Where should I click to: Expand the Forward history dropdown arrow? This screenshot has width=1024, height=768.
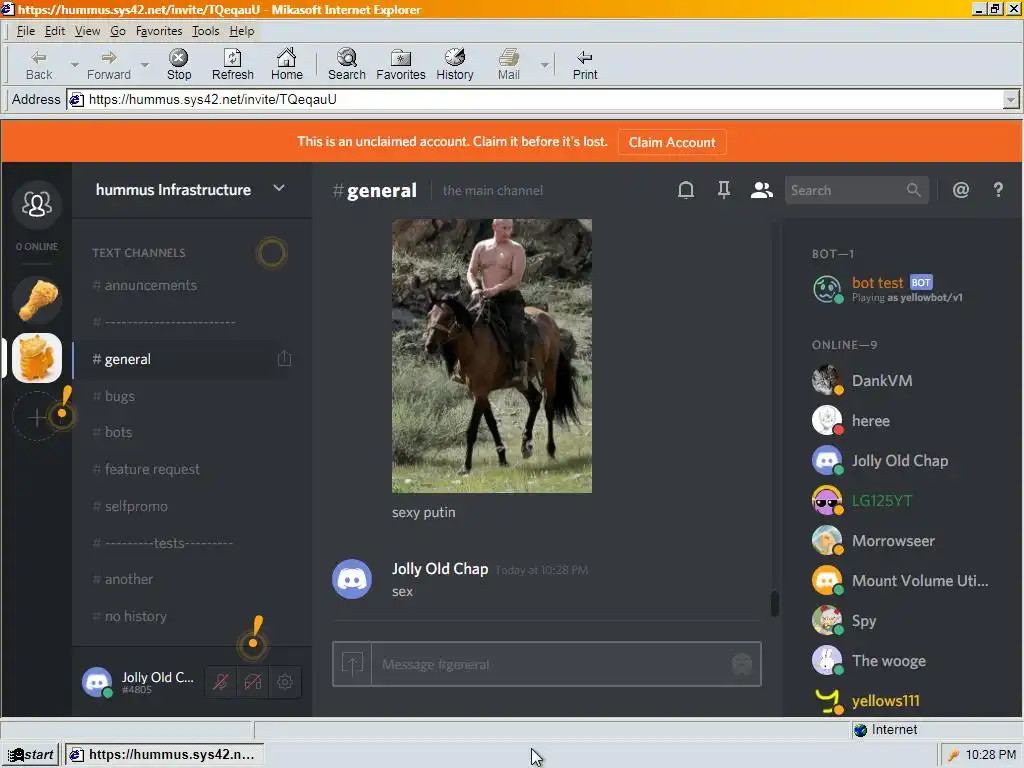click(145, 65)
